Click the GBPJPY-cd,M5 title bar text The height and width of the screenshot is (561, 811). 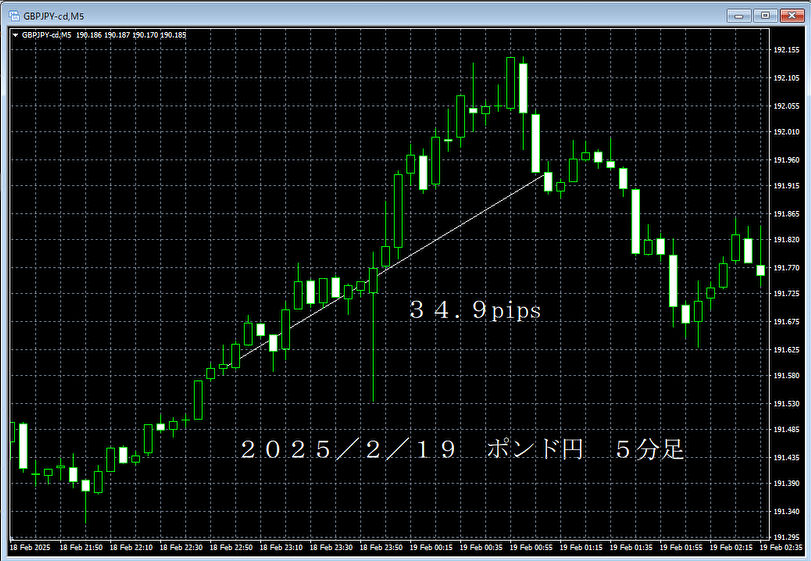pyautogui.click(x=53, y=17)
